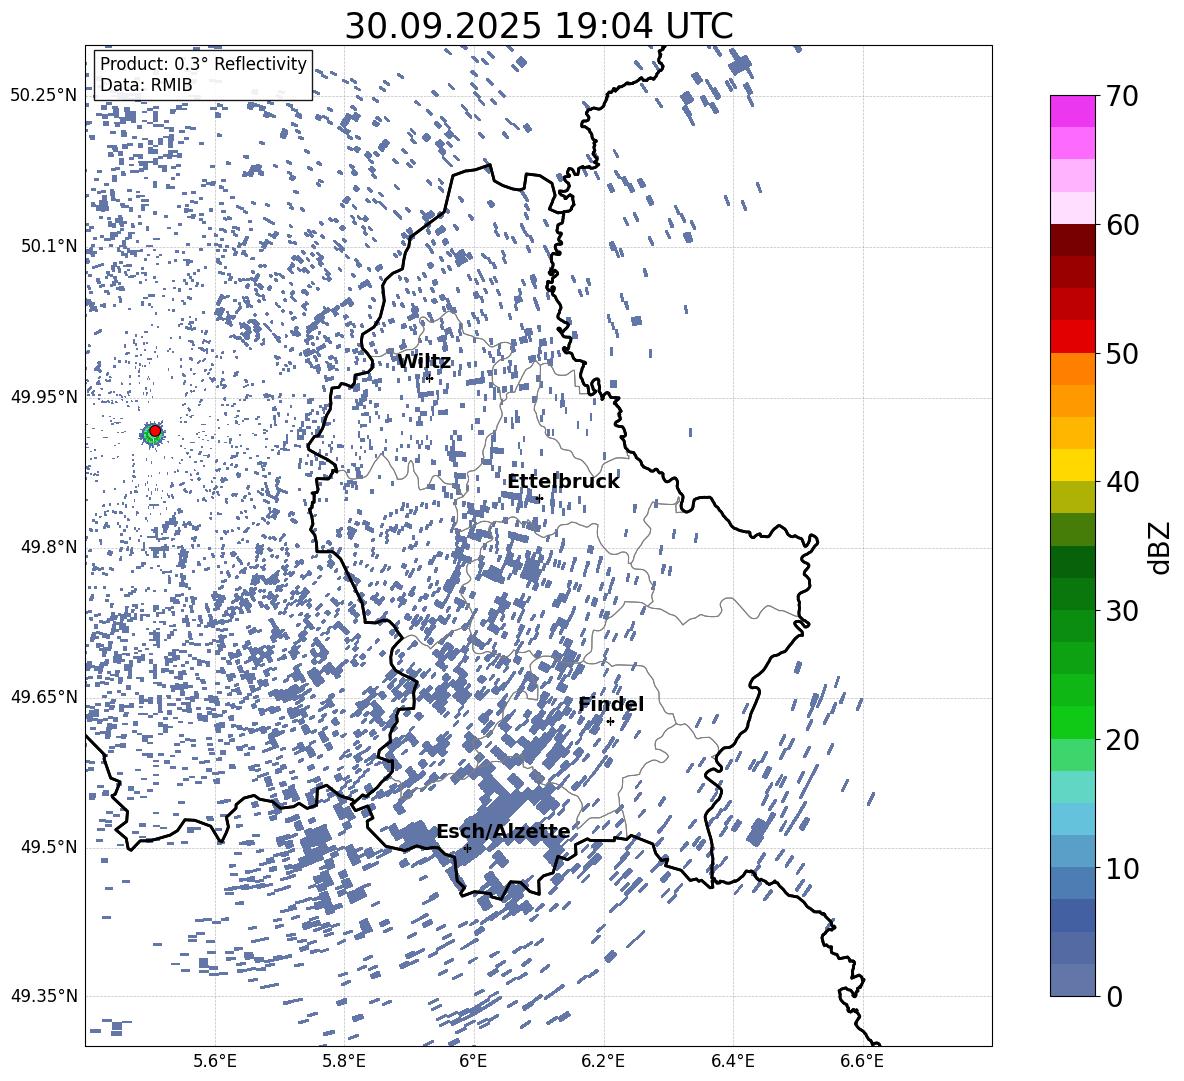Screen dimensions: 1184x1081
Task: Click the orange colorbar segment below 50
Action: (x=1072, y=369)
